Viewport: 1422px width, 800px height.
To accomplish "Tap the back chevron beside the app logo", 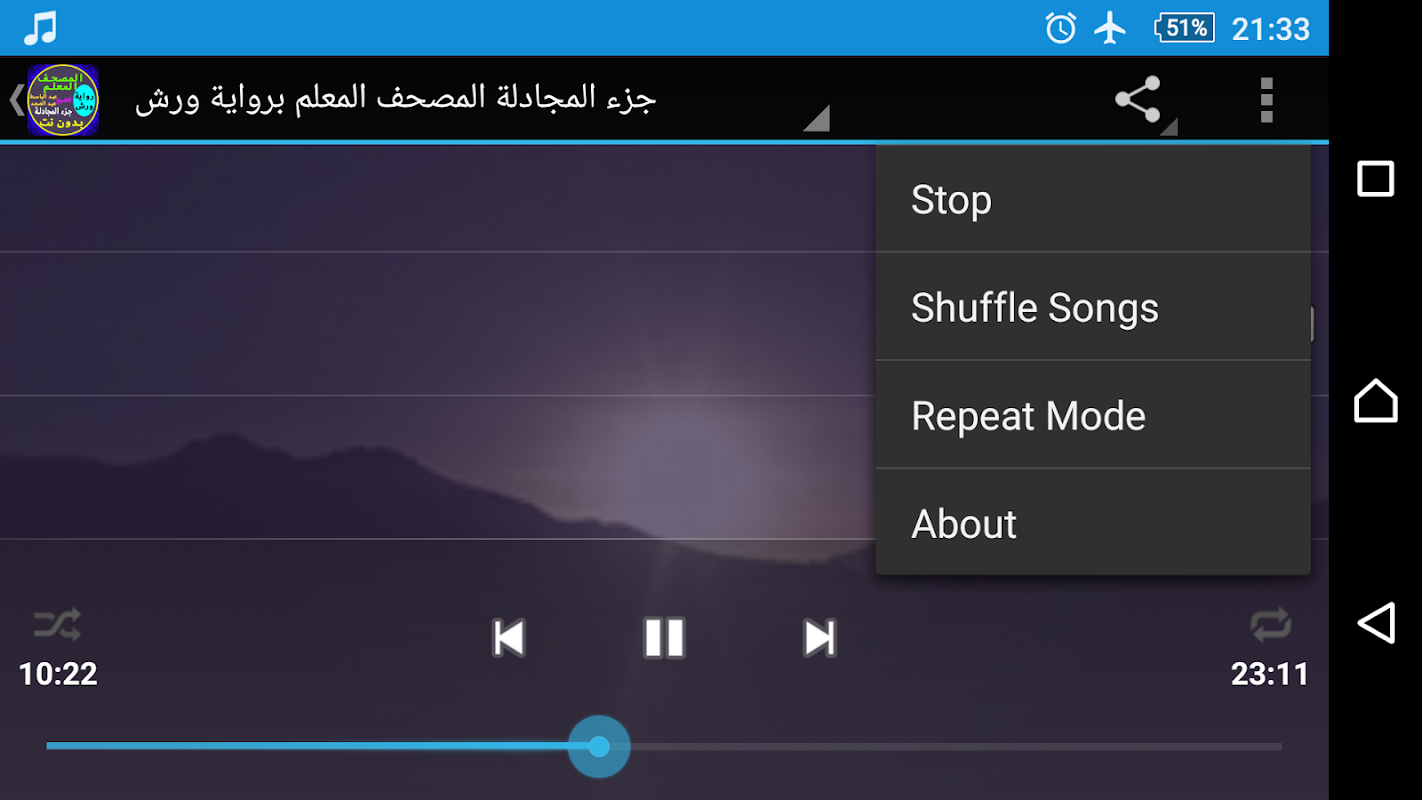I will (15, 100).
